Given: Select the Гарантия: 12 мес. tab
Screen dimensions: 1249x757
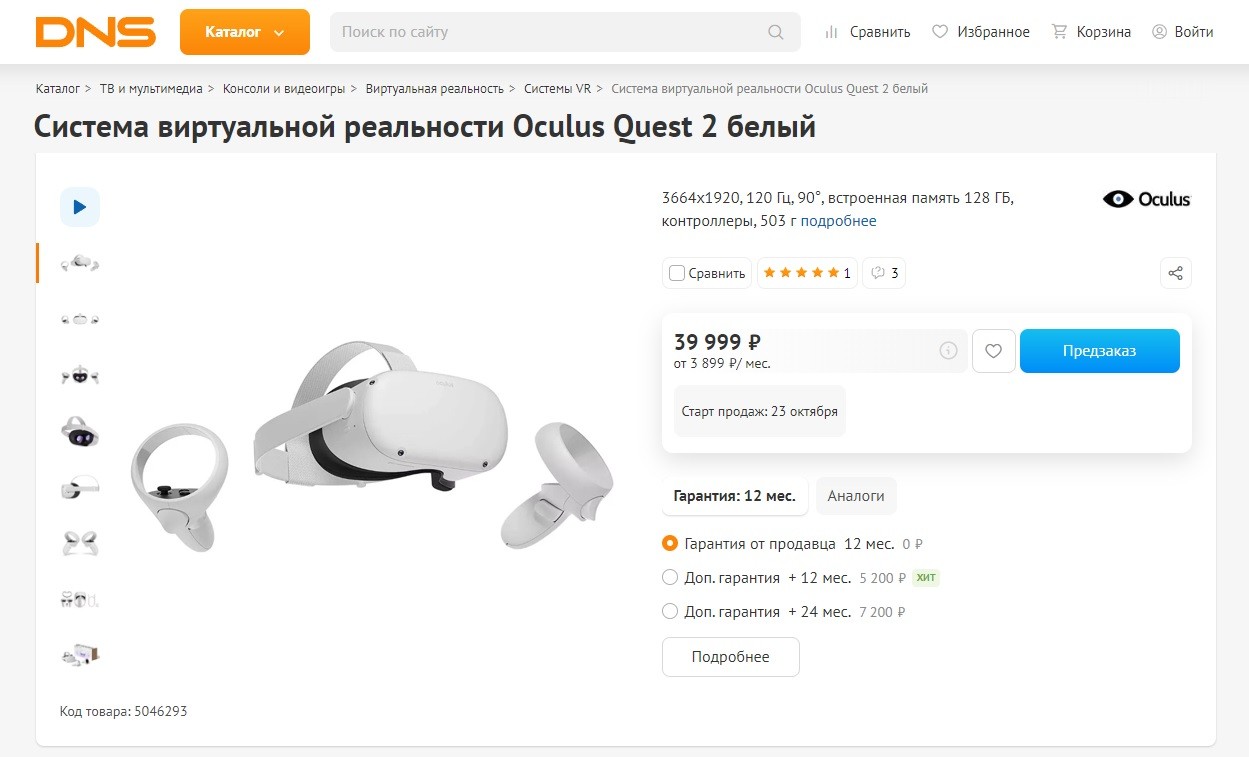Looking at the screenshot, I should 734,496.
